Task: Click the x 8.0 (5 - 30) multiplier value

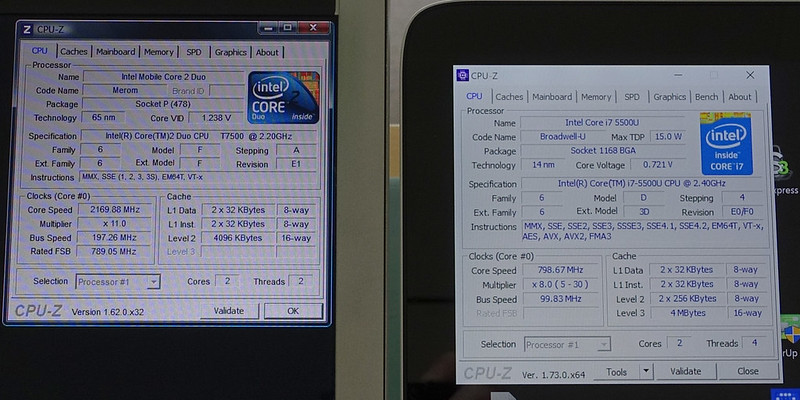Action: point(560,284)
